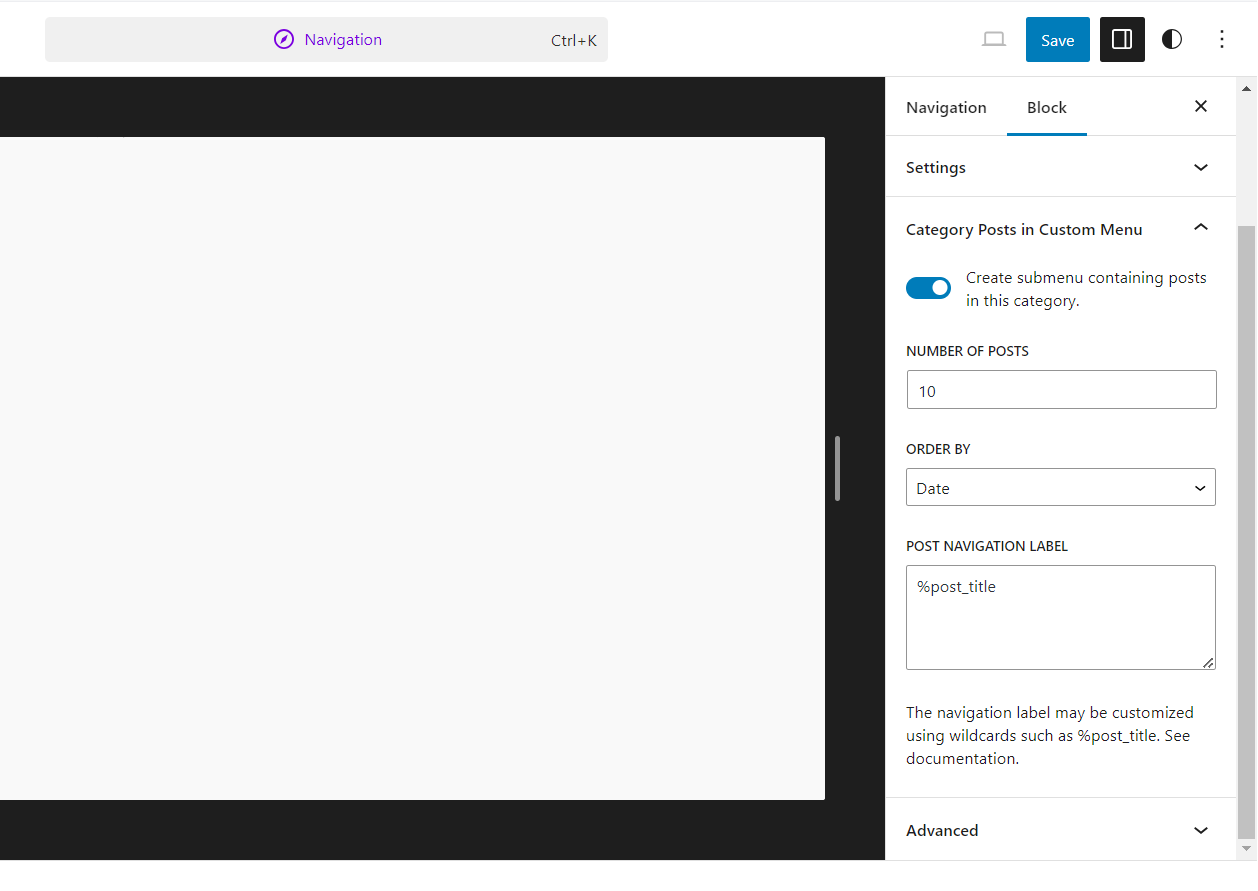Collapse Category Posts in Custom Menu panel
The image size is (1258, 891).
[x=1061, y=229]
